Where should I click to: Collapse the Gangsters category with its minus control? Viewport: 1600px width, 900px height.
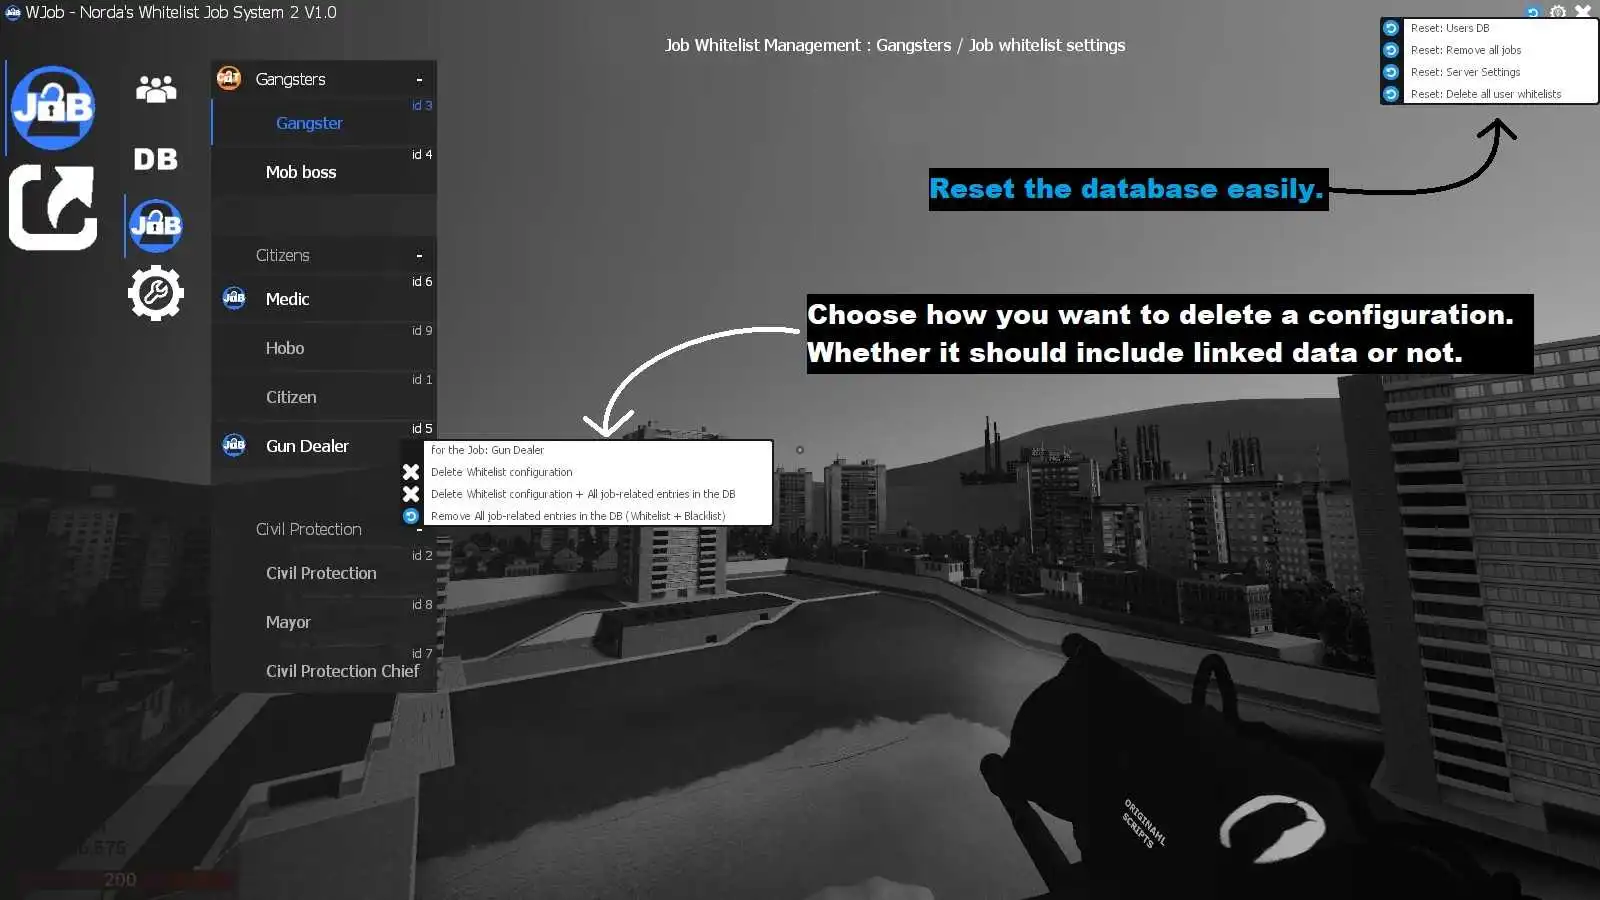(421, 79)
